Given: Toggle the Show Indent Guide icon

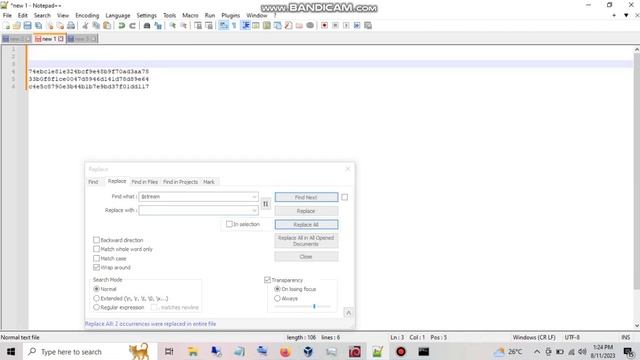Looking at the screenshot, I should [246, 26].
